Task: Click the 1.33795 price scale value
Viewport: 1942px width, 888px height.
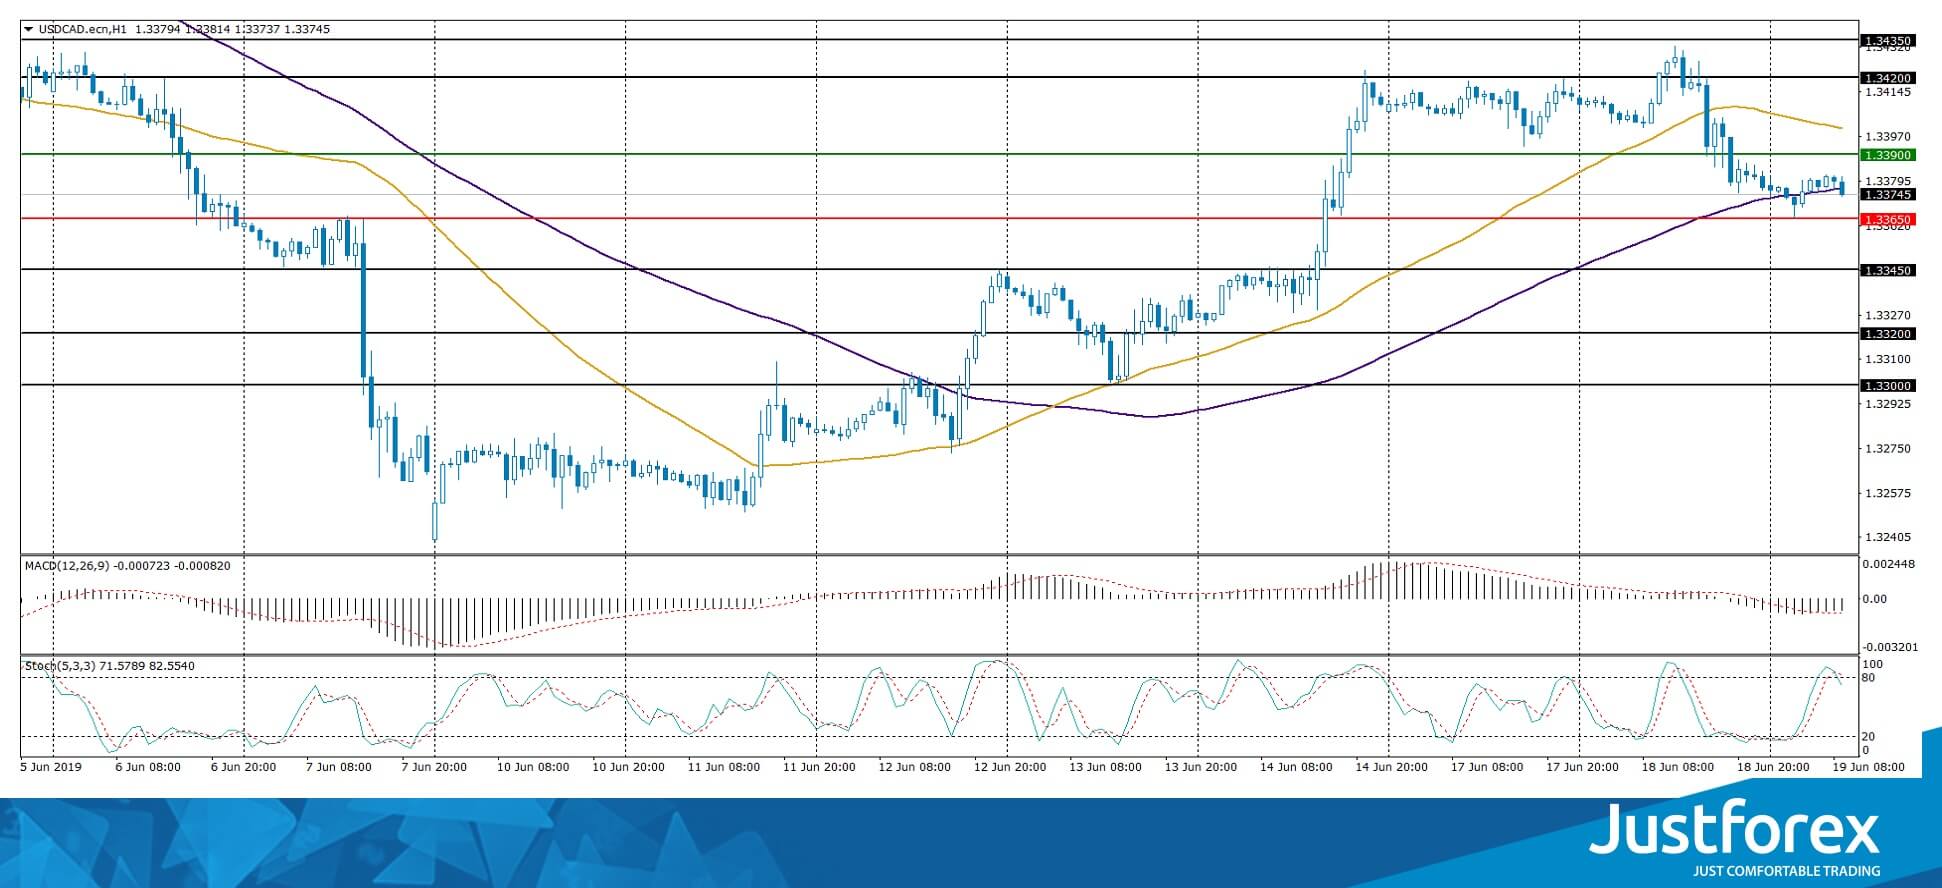Action: (x=1888, y=182)
